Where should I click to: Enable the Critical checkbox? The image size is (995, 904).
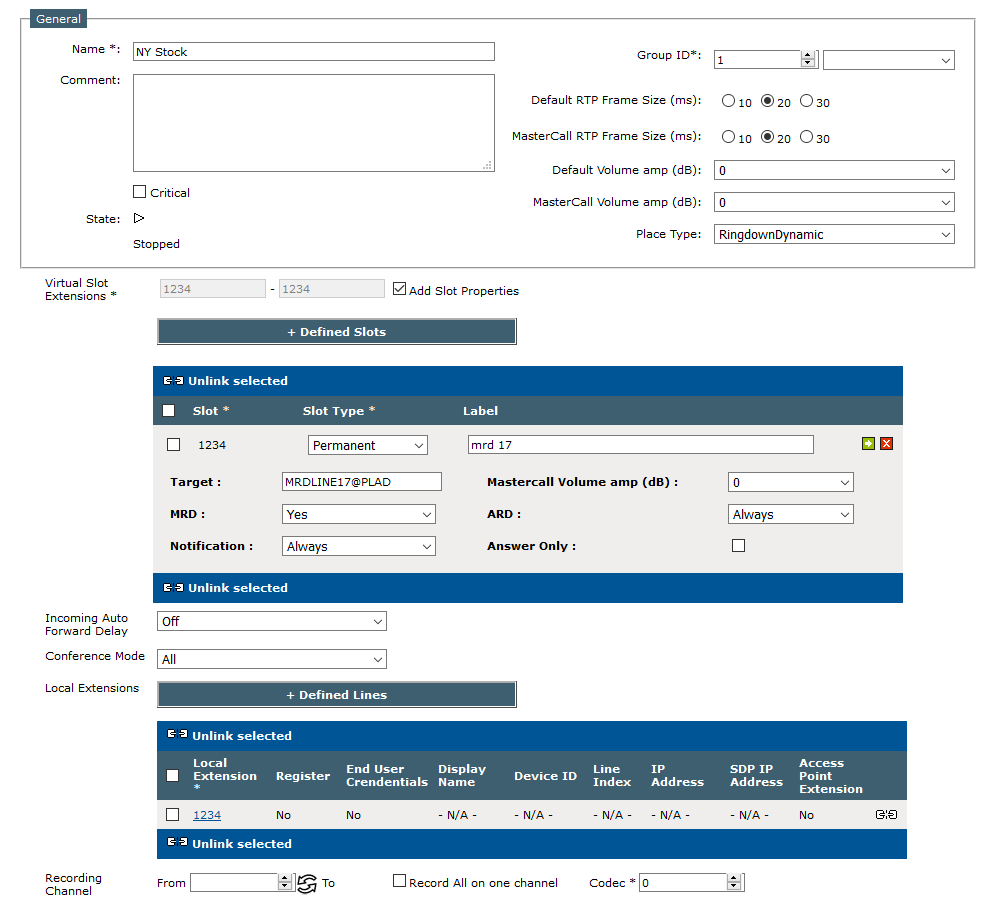[139, 192]
